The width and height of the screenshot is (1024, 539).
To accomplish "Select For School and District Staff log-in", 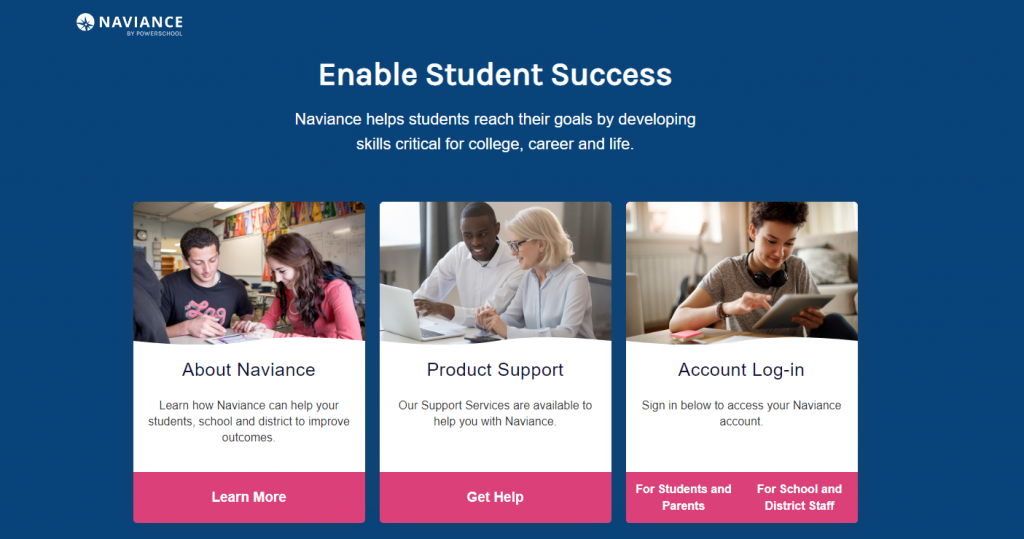I will coord(799,497).
